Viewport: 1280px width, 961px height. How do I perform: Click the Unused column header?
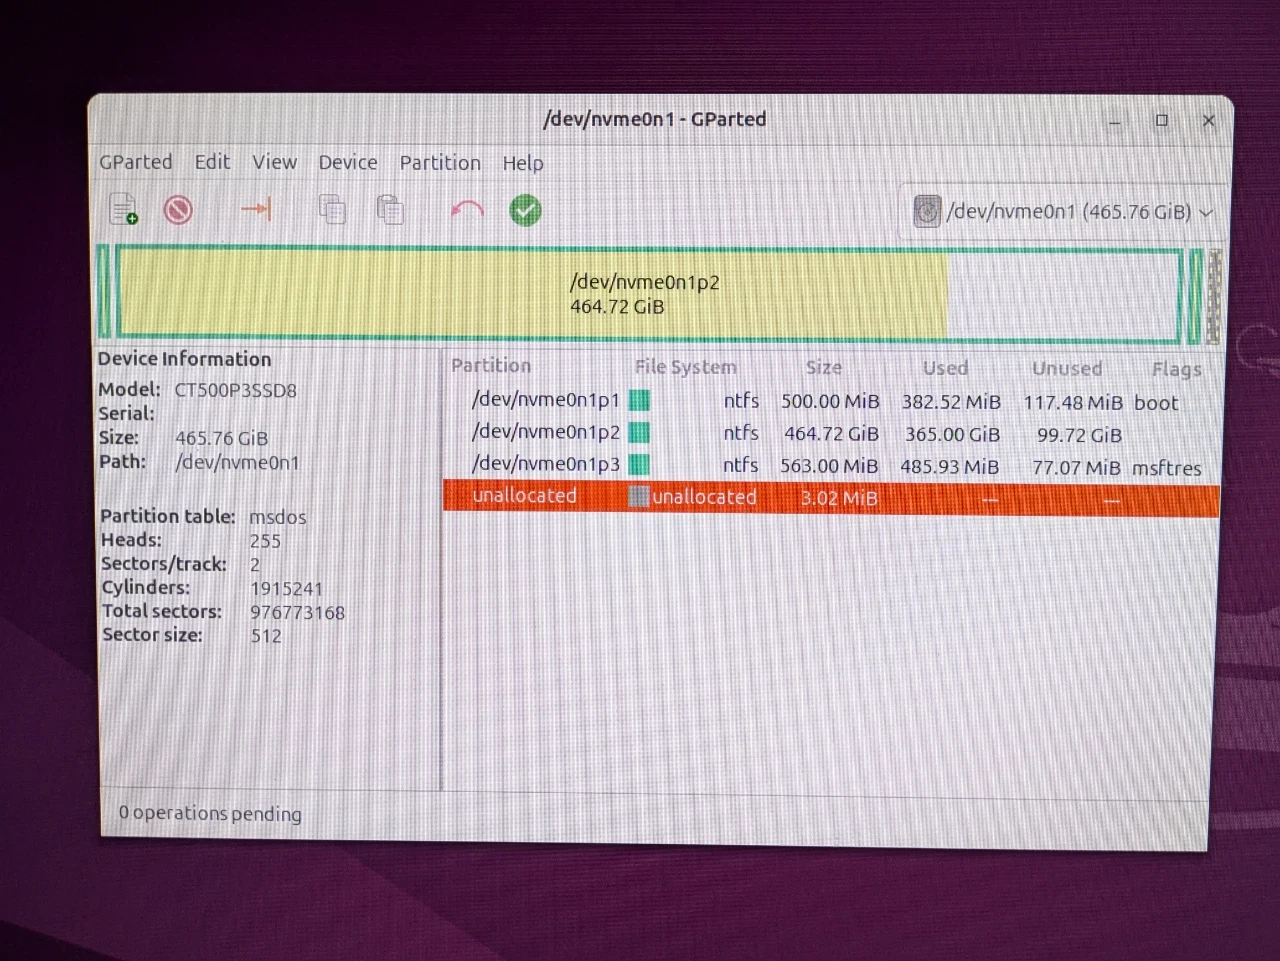pos(1067,368)
